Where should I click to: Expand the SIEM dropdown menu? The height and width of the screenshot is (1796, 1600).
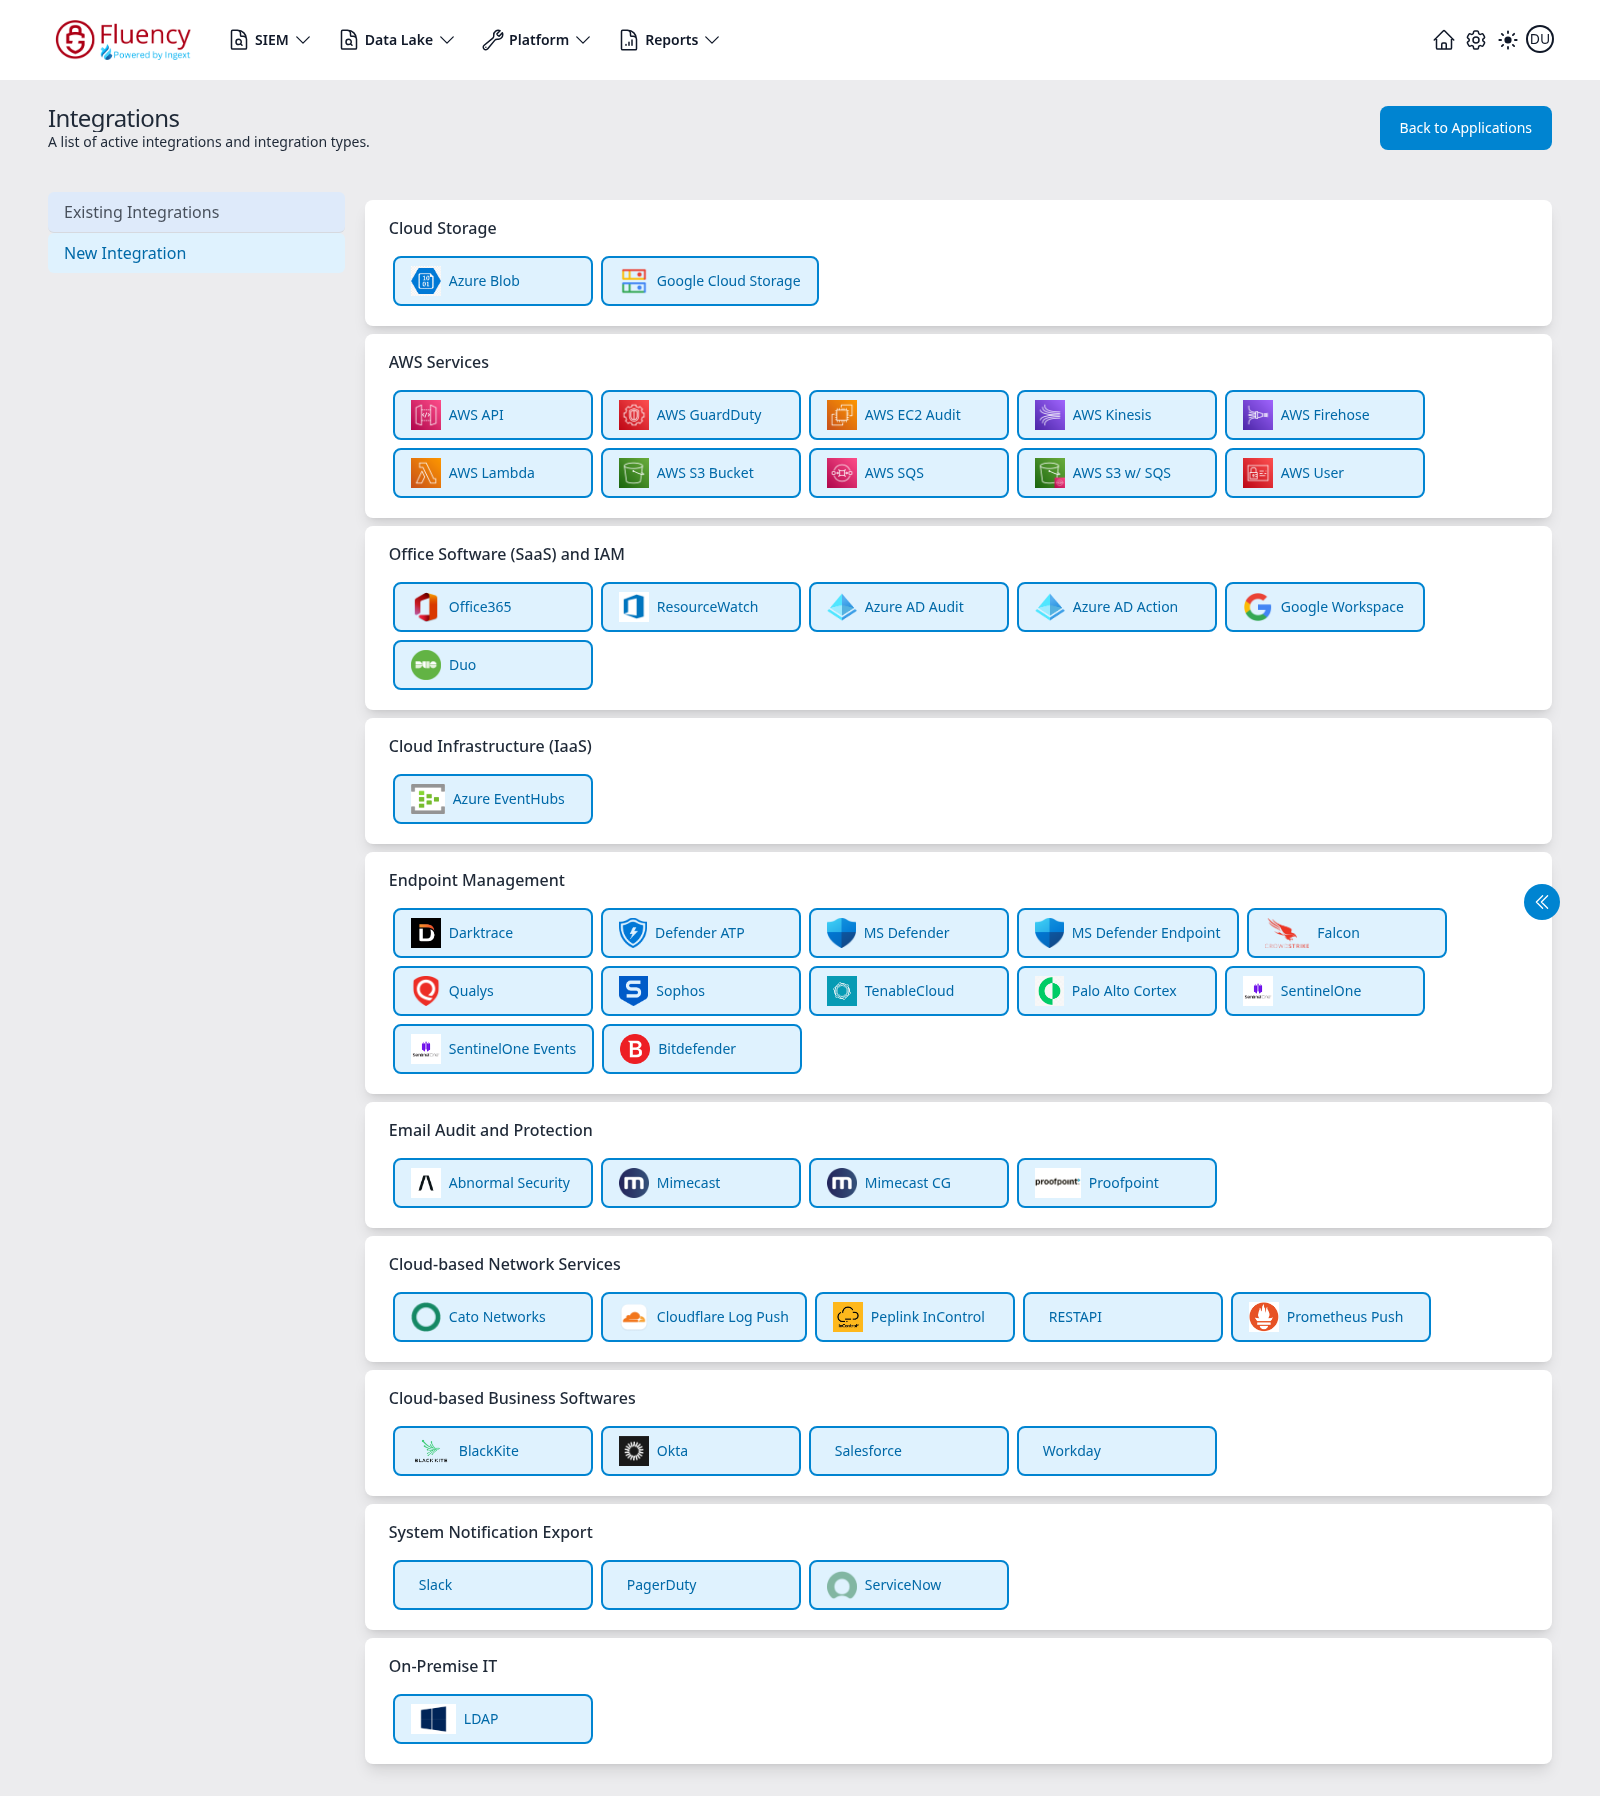[x=270, y=40]
